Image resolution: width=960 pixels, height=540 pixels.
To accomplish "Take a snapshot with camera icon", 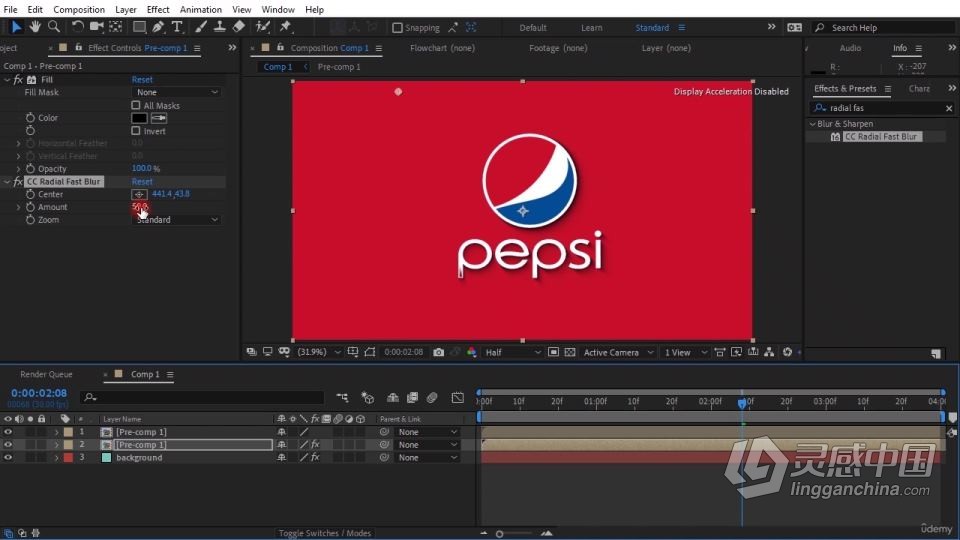I will 438,352.
